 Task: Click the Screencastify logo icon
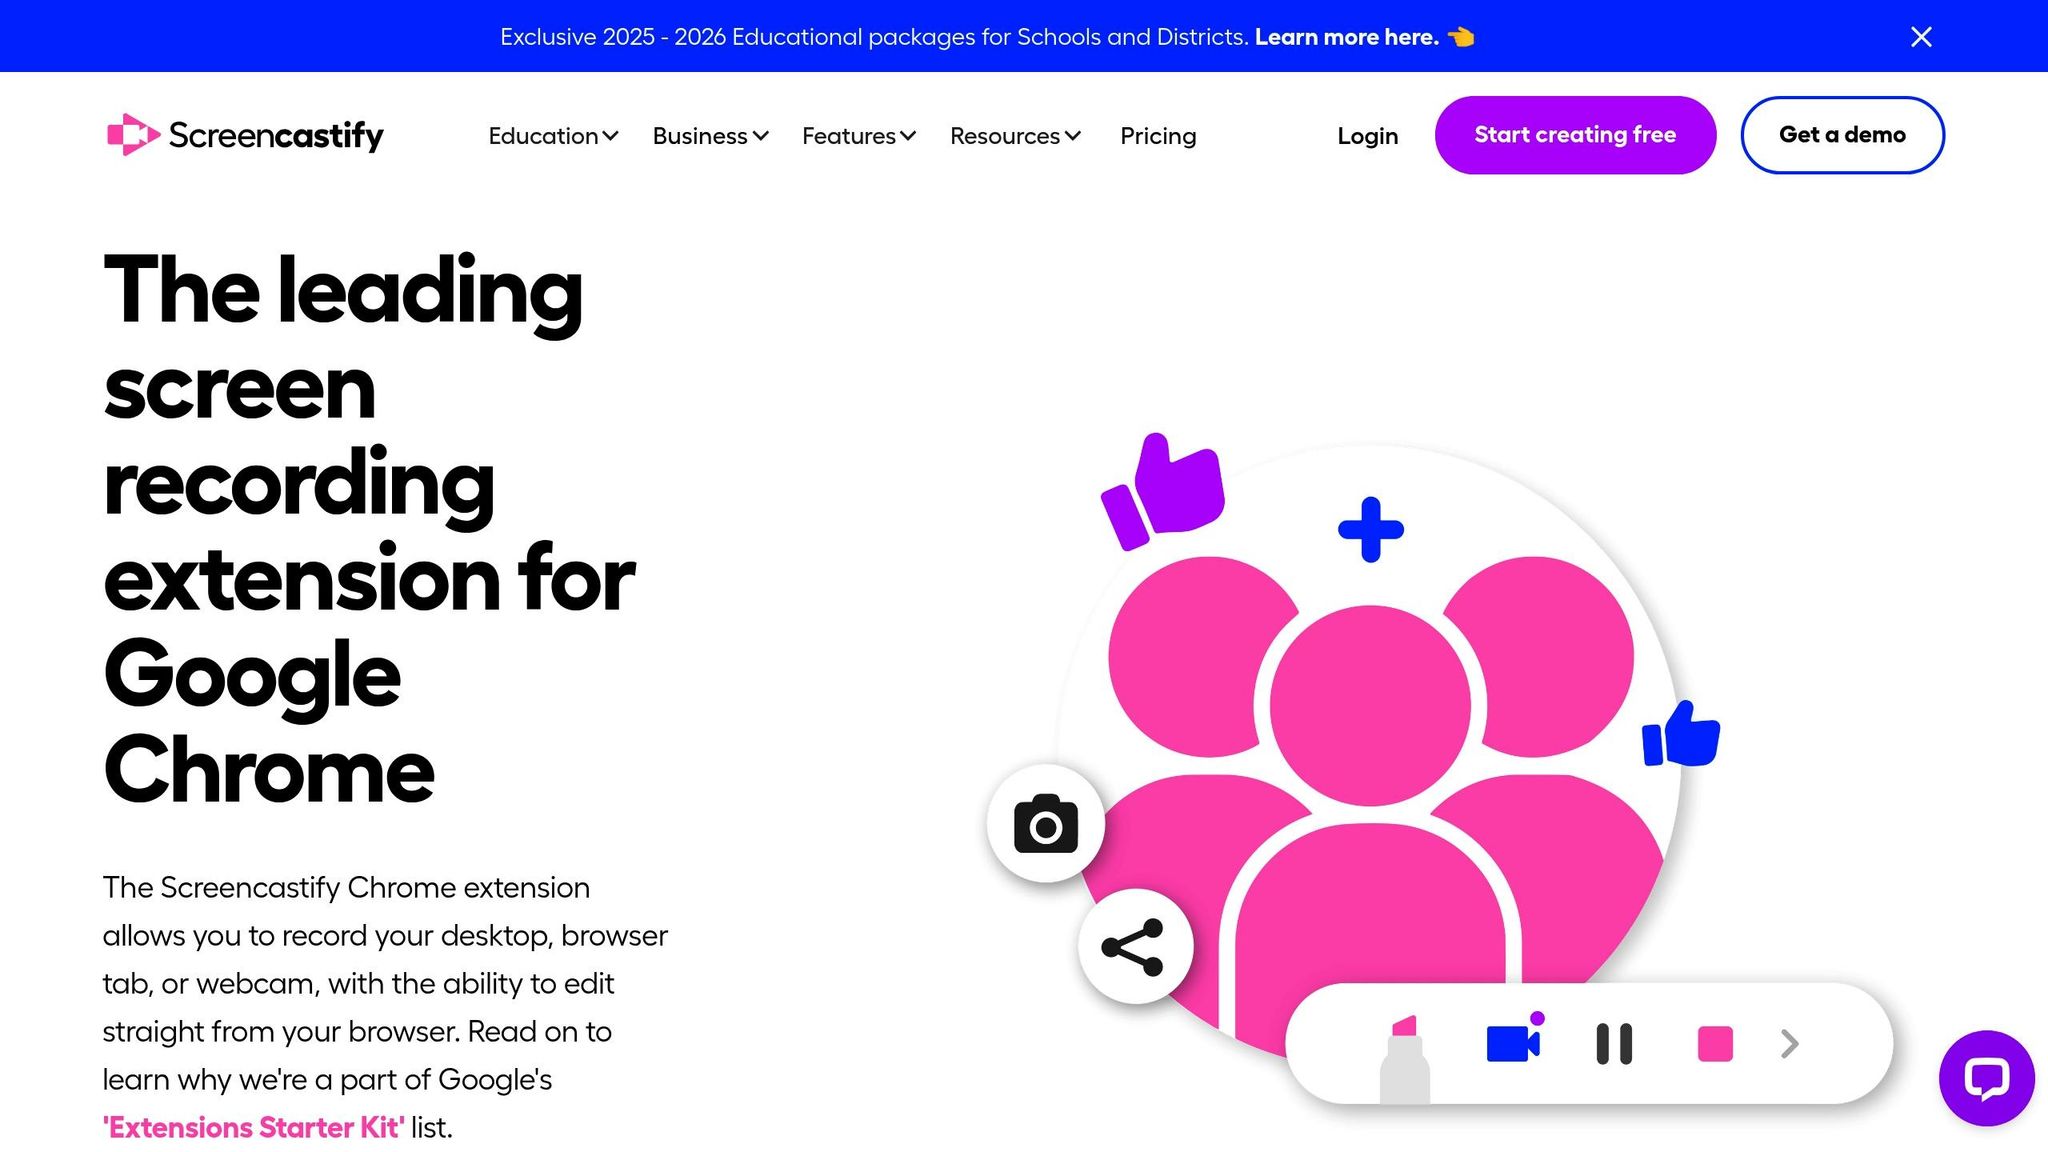tap(133, 134)
